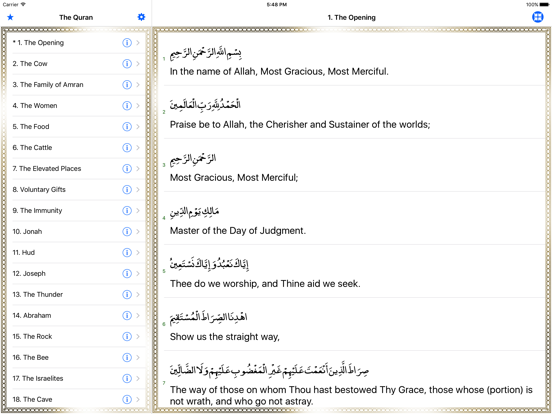Show info for The Thunder

click(x=127, y=294)
